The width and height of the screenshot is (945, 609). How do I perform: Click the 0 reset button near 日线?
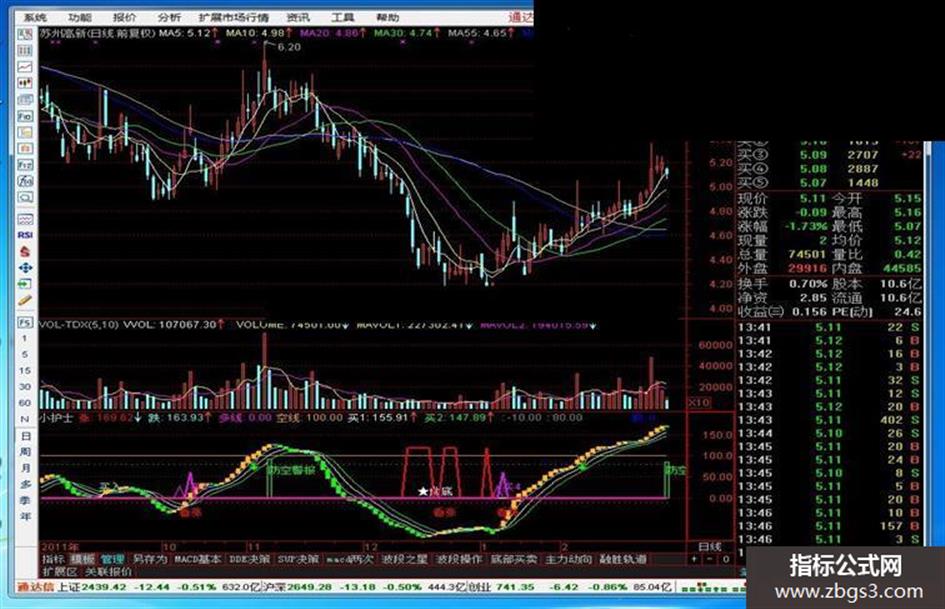point(726,560)
